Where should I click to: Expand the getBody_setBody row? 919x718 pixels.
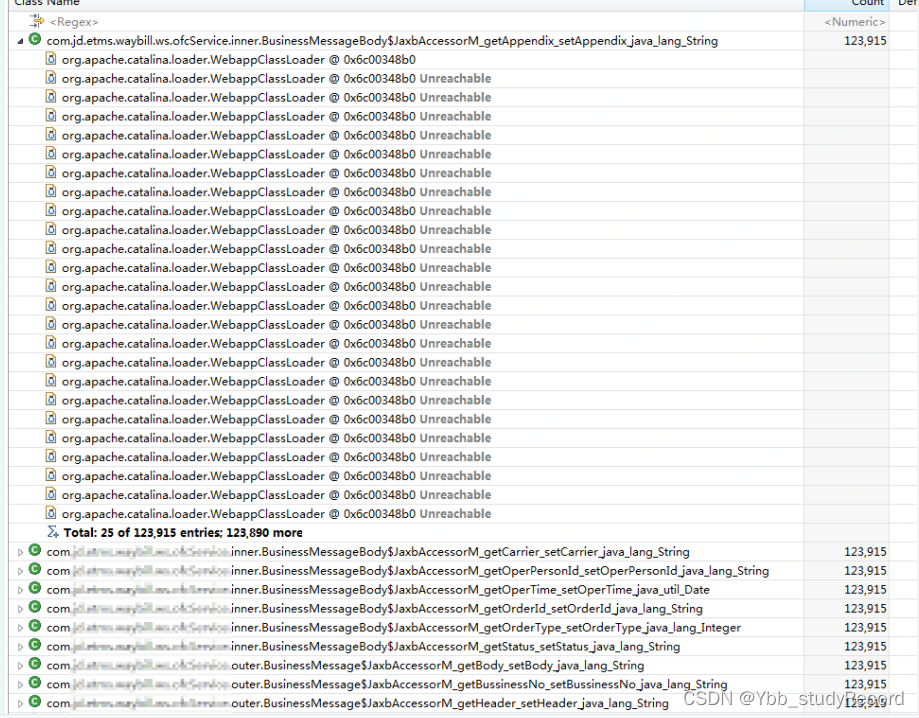coord(21,665)
